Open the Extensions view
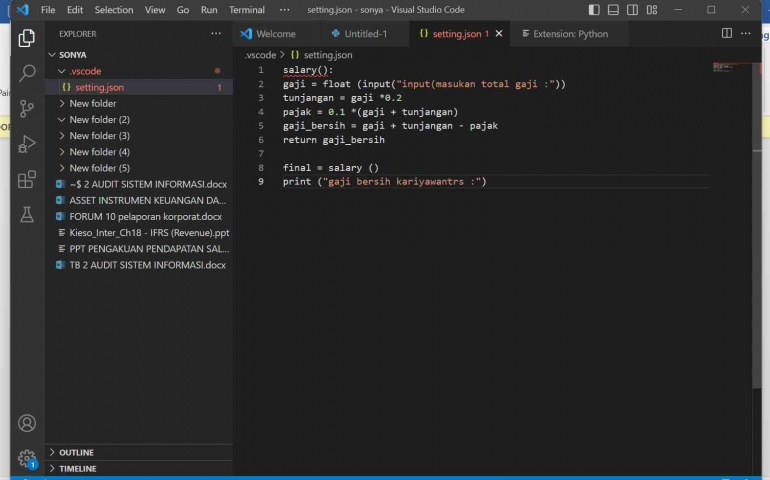This screenshot has height=480, width=770. click(27, 180)
